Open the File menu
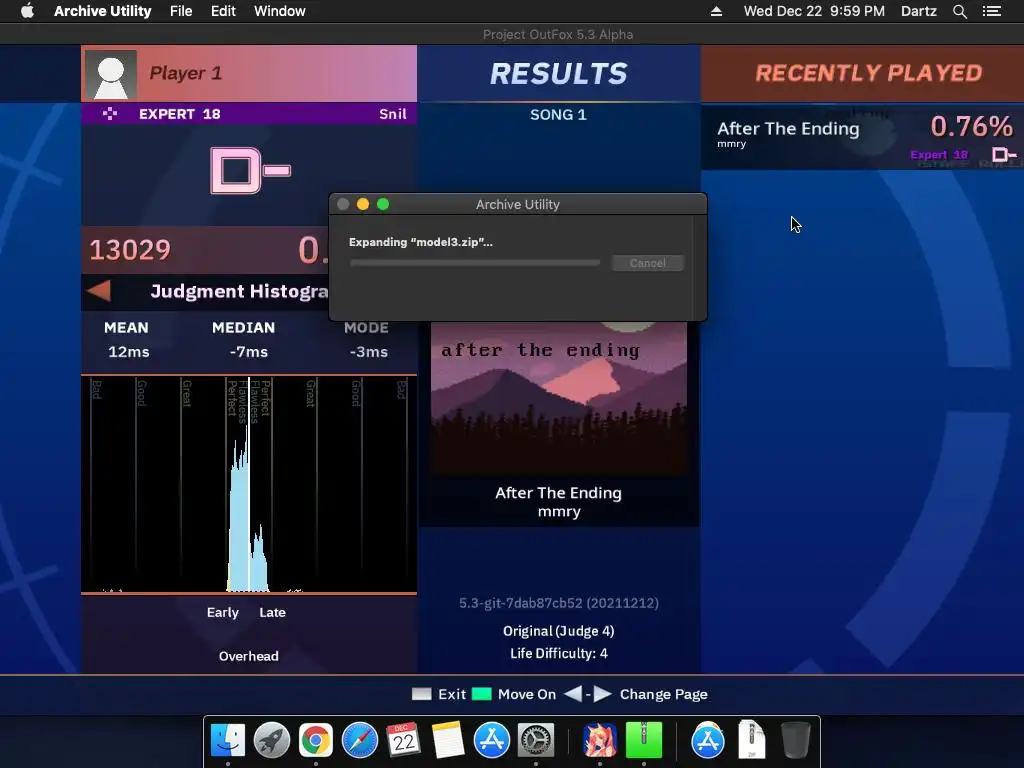The image size is (1024, 768). 181,11
